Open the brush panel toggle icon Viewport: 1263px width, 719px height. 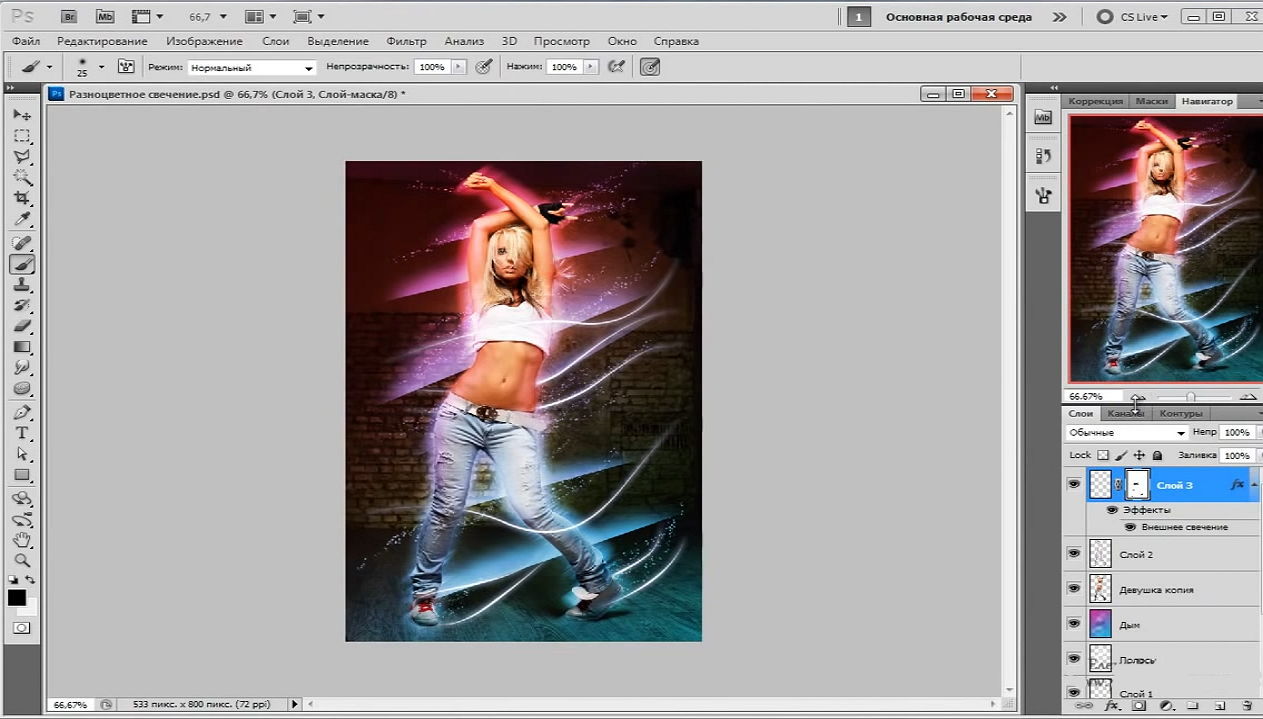tap(126, 67)
